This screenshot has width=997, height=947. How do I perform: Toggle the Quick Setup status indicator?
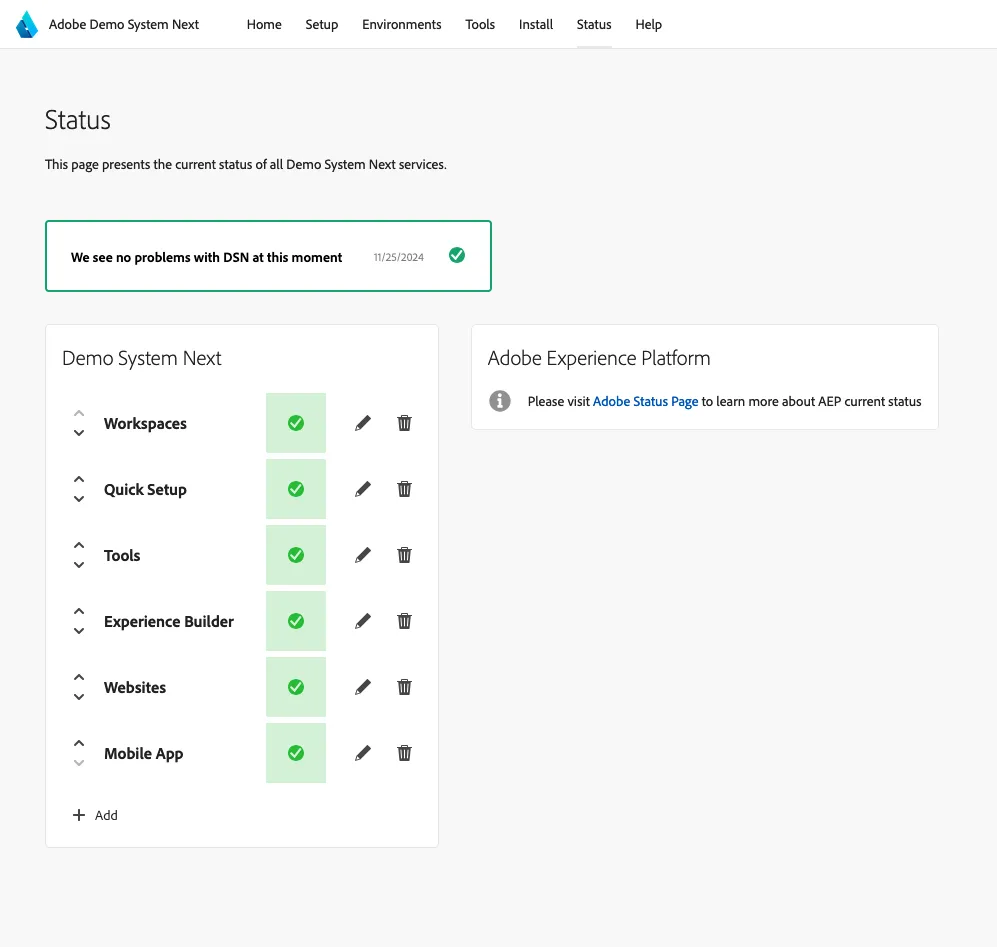tap(296, 489)
